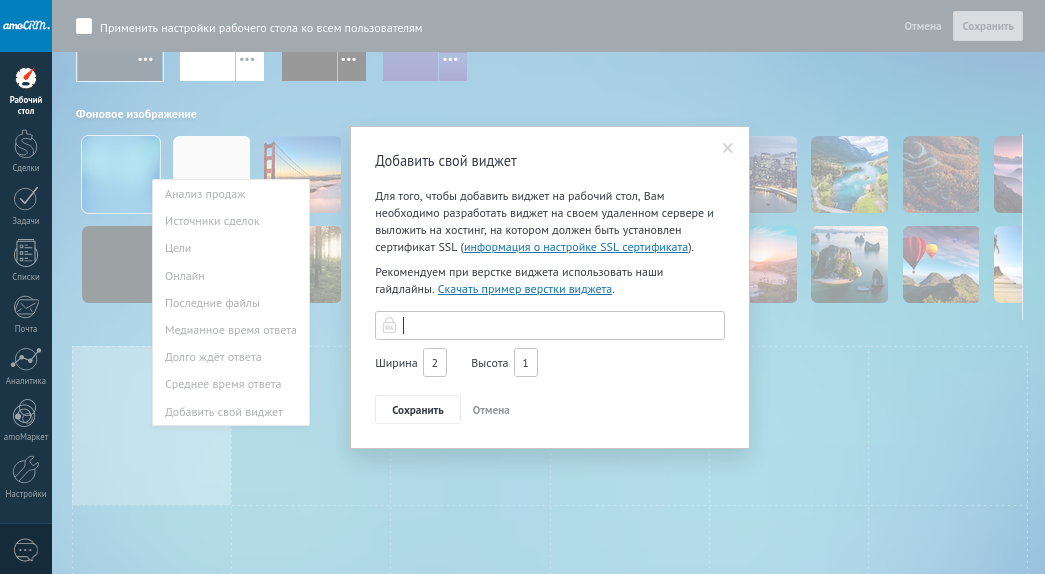Close the Добавить свой виджет dialog
1045x574 pixels.
point(728,148)
